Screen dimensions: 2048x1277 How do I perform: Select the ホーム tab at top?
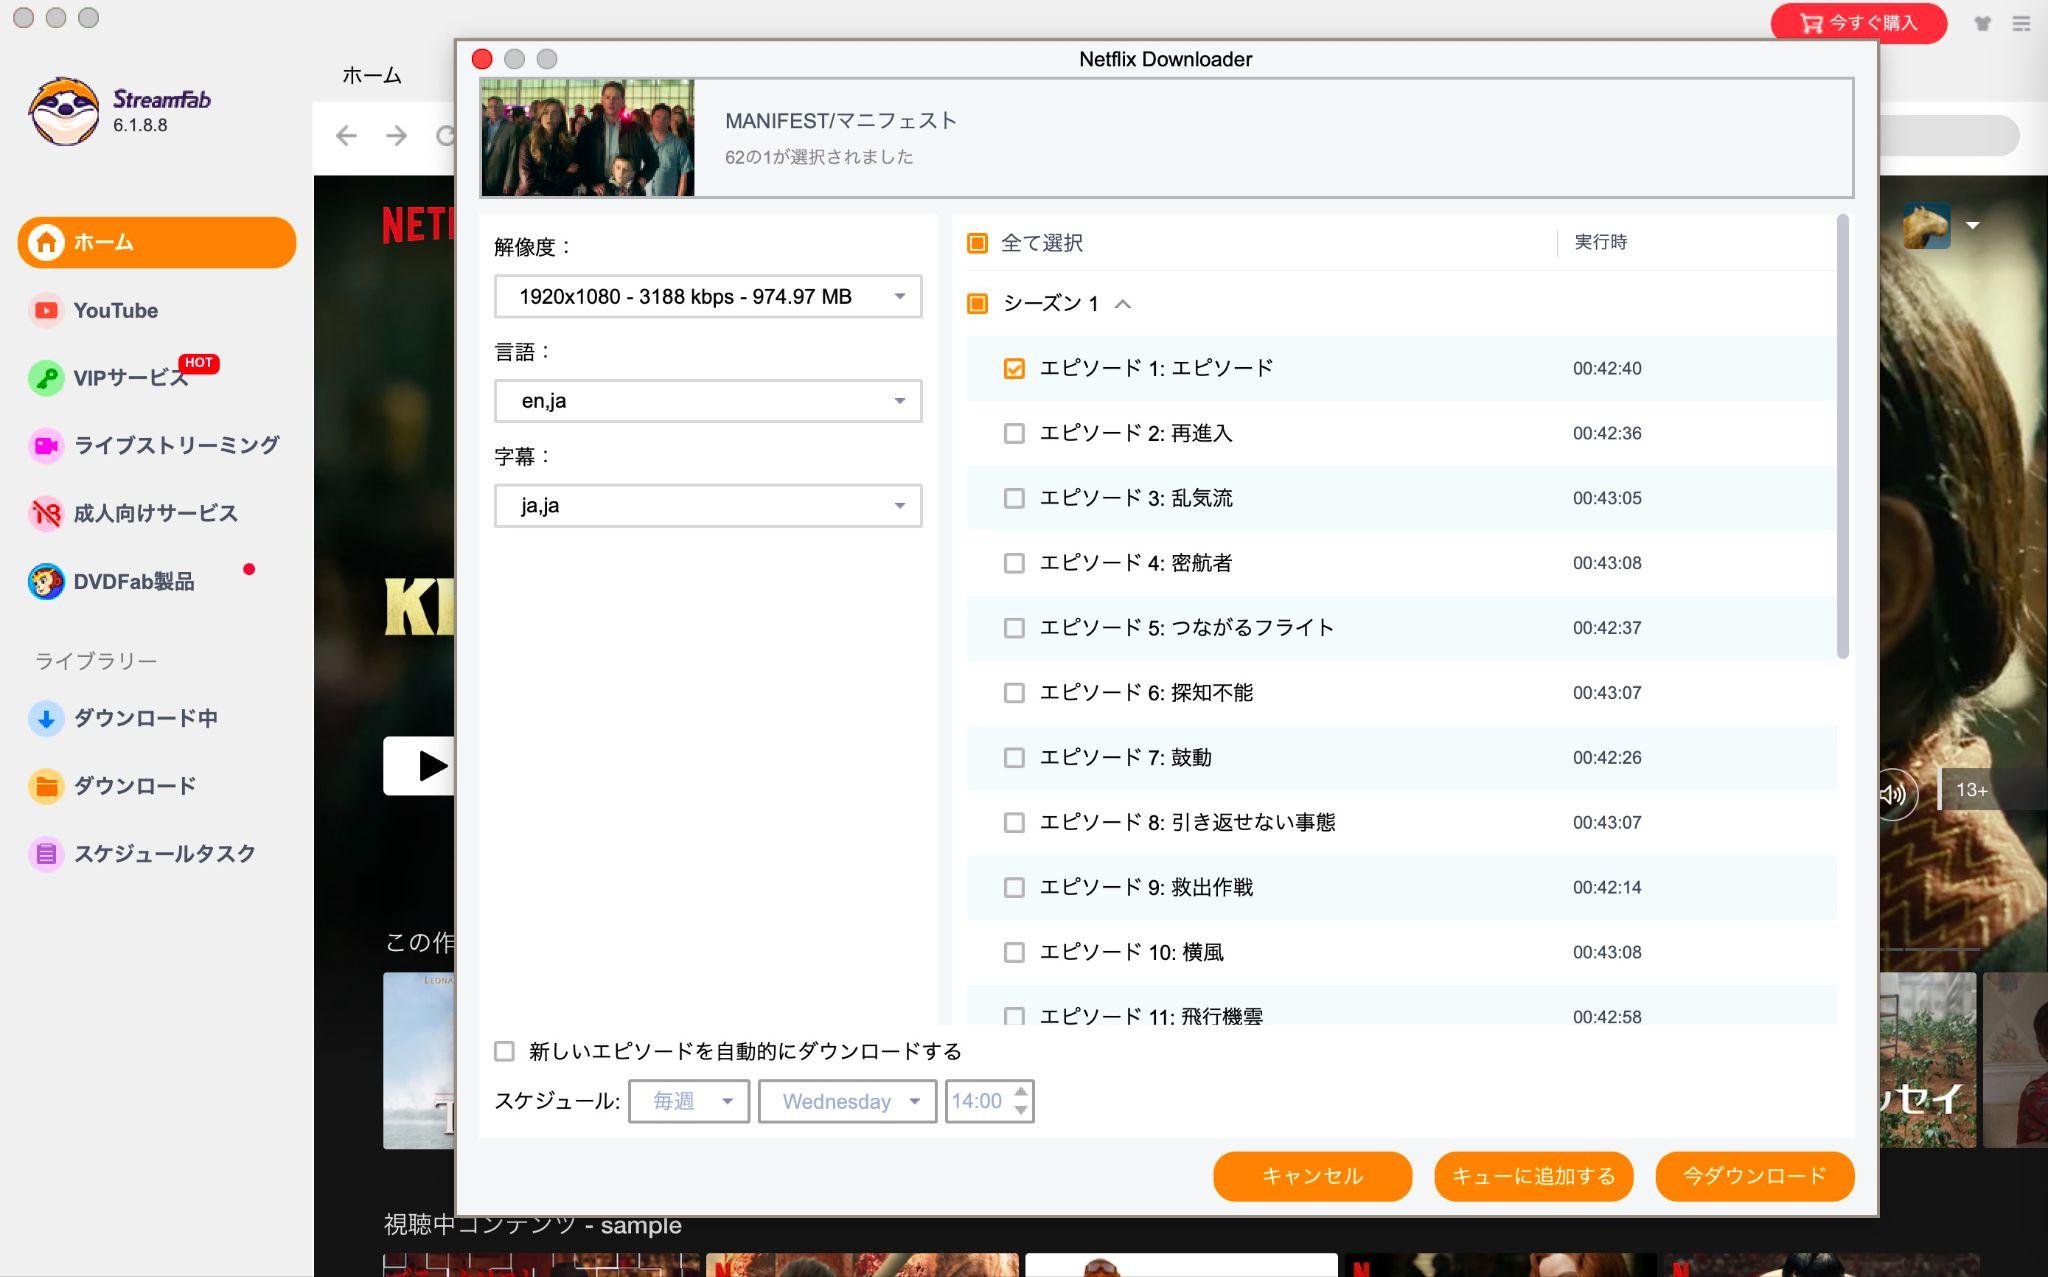[x=372, y=75]
